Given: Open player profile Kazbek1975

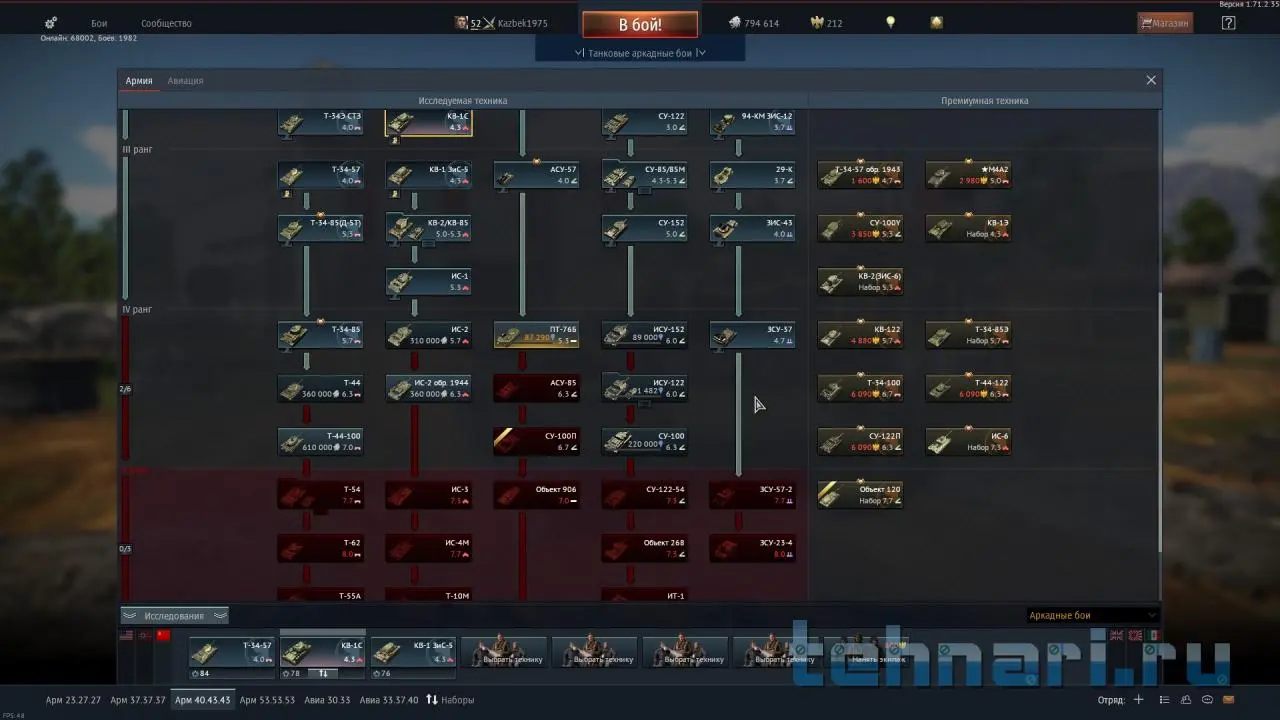Looking at the screenshot, I should [522, 23].
